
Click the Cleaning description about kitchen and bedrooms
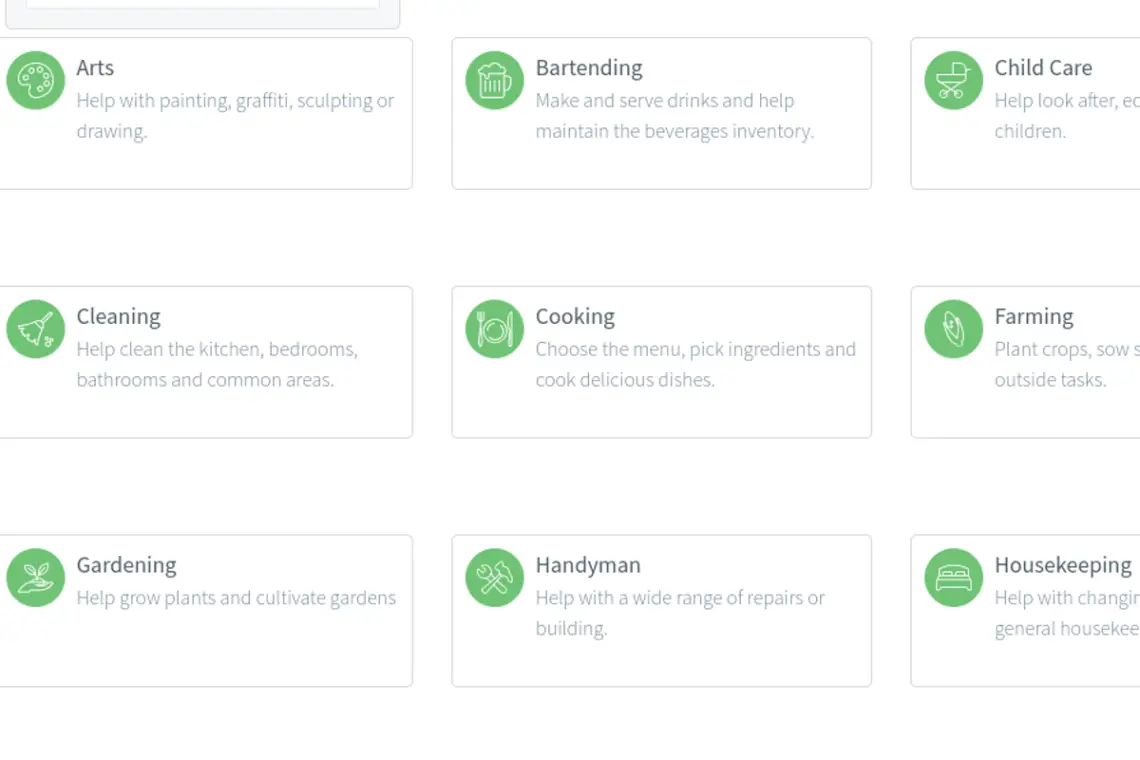pyautogui.click(x=216, y=364)
